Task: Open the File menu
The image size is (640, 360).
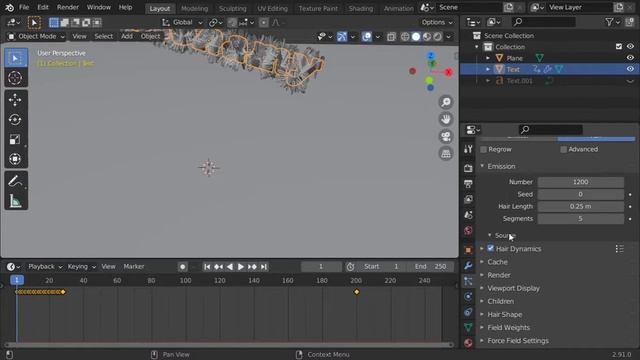Action: (24, 7)
